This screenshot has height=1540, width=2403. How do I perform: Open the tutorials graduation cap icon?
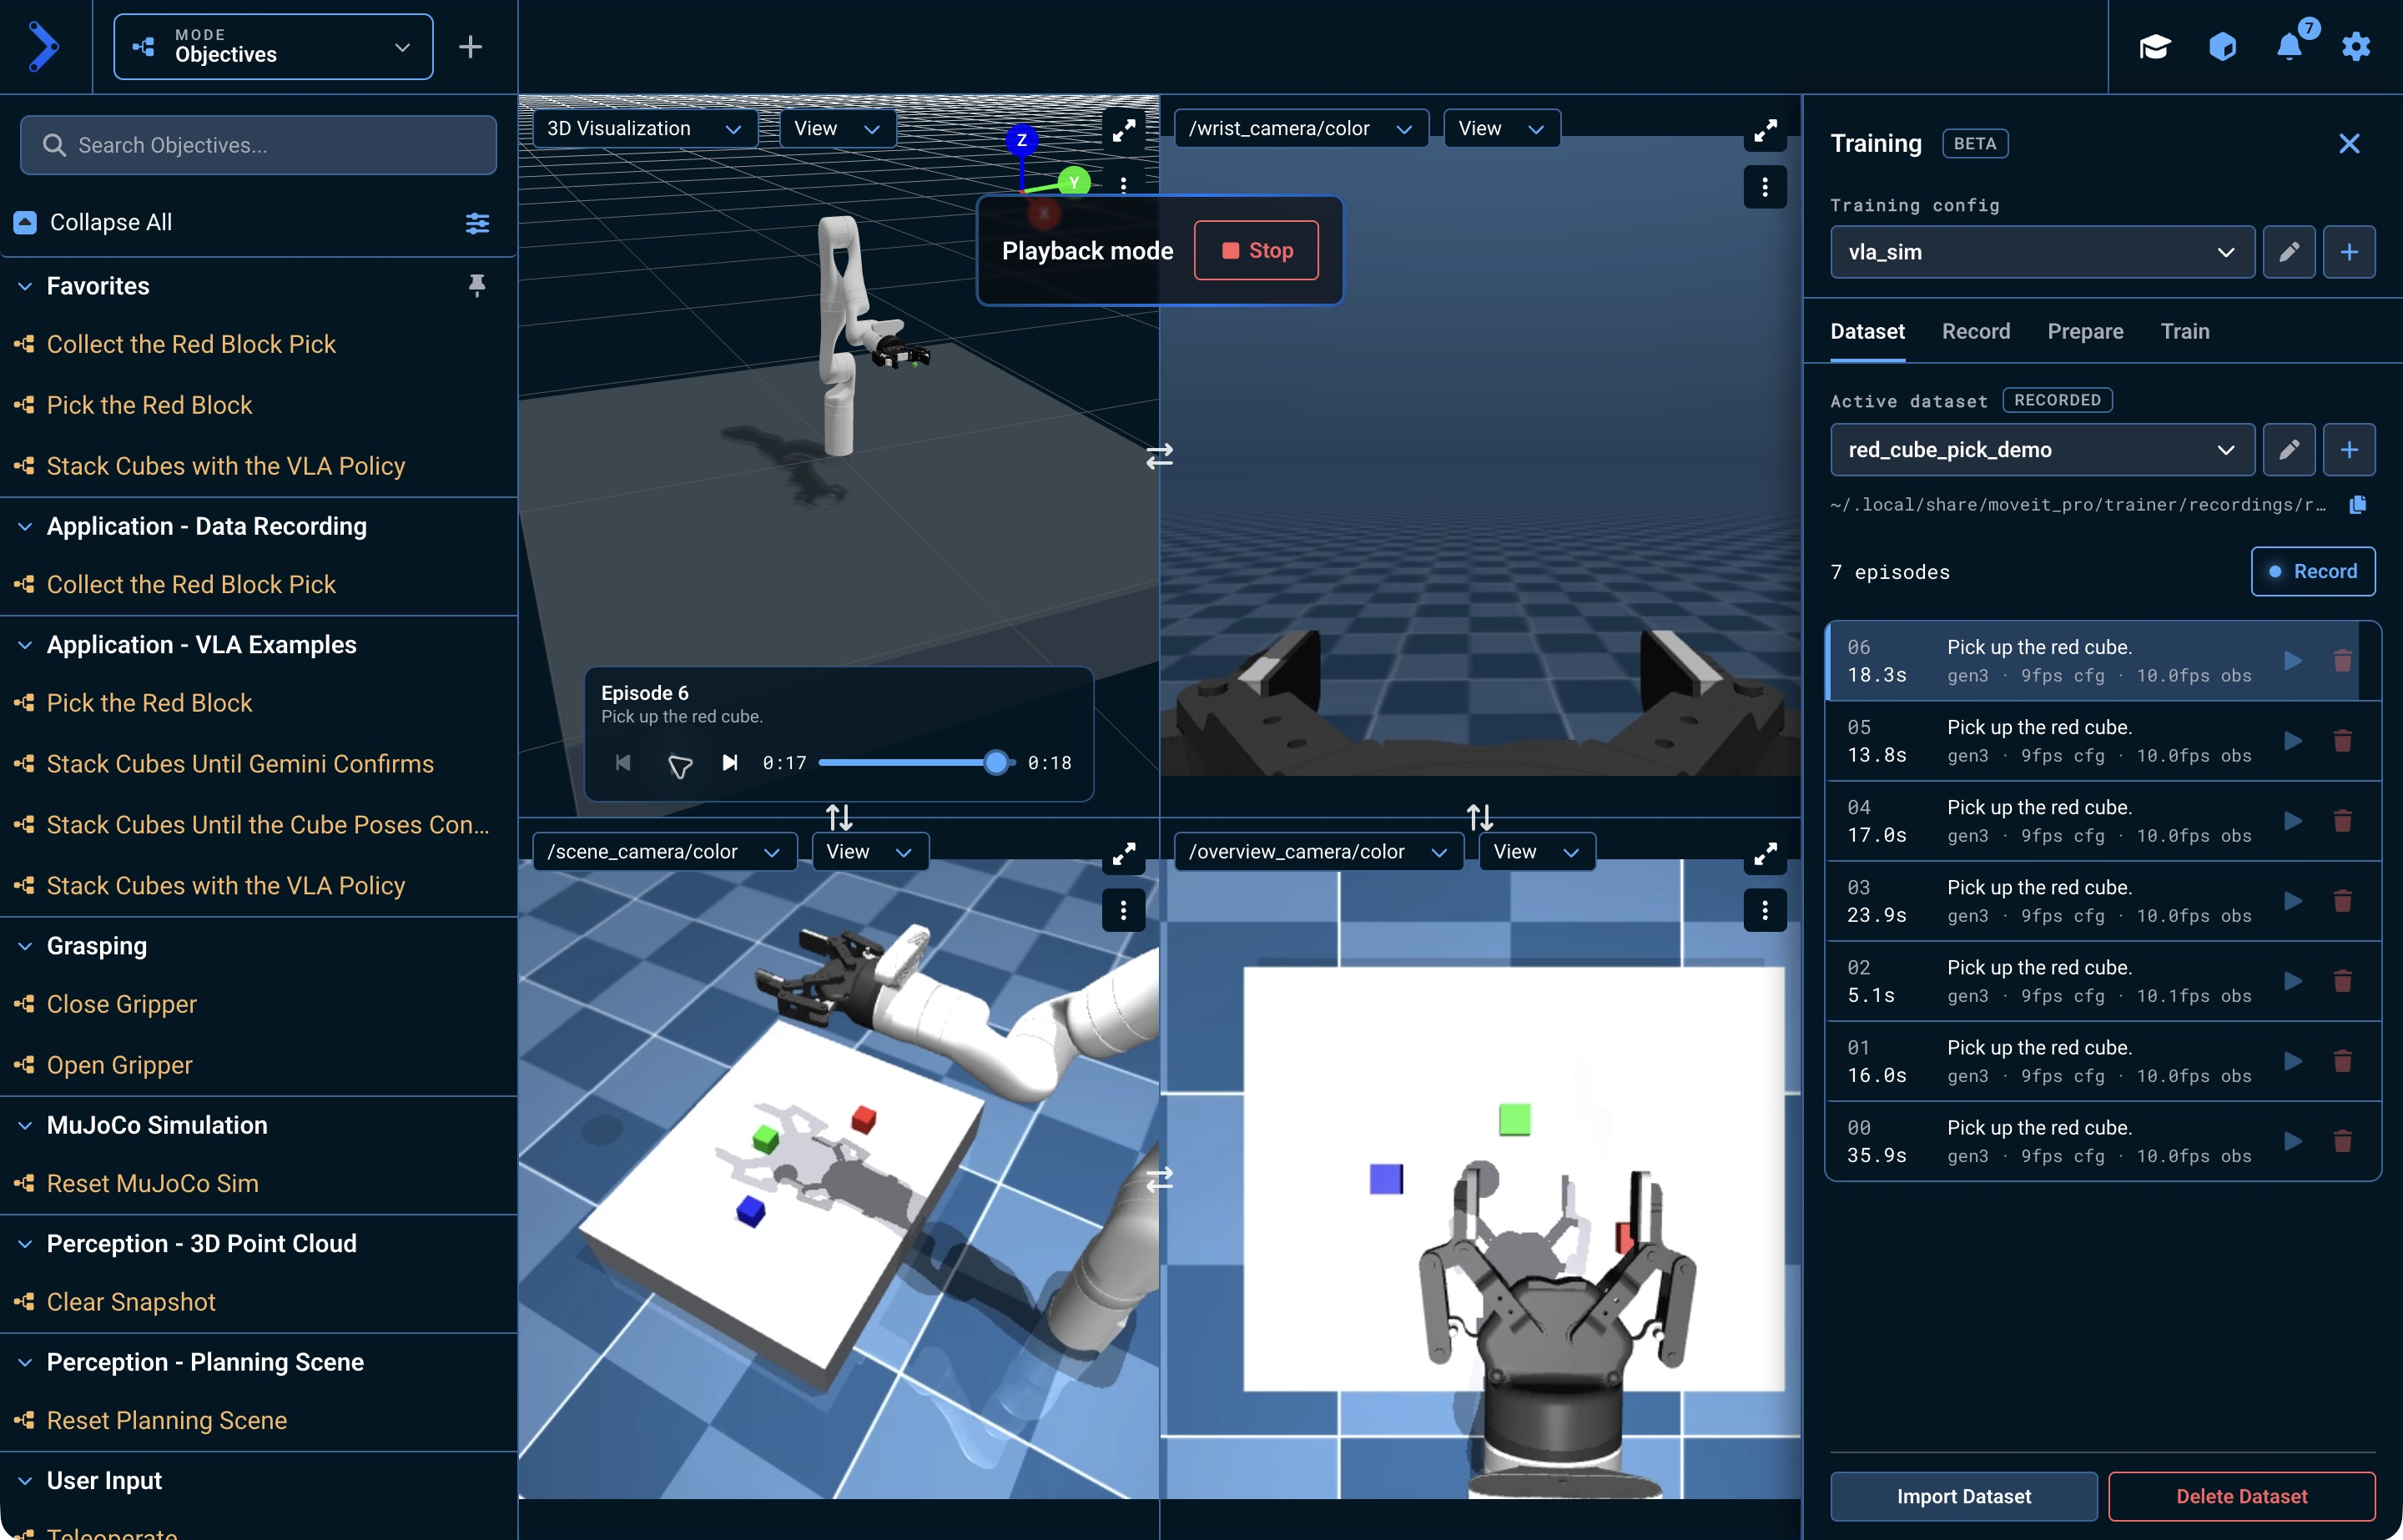click(x=2154, y=47)
